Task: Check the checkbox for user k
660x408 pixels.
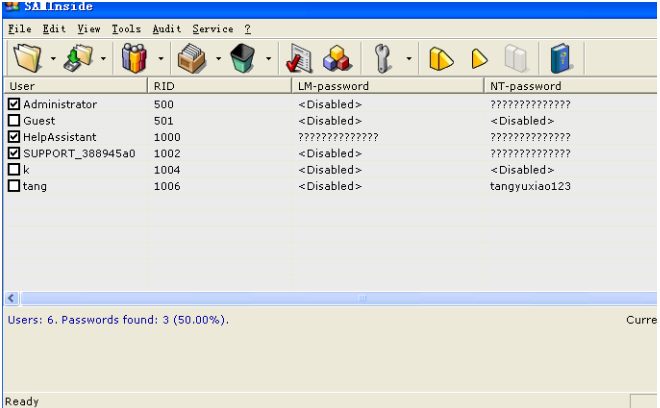Action: pos(14,169)
